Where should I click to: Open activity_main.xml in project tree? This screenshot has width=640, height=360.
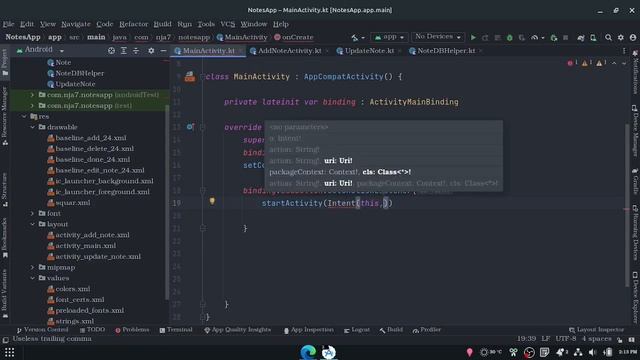86,246
